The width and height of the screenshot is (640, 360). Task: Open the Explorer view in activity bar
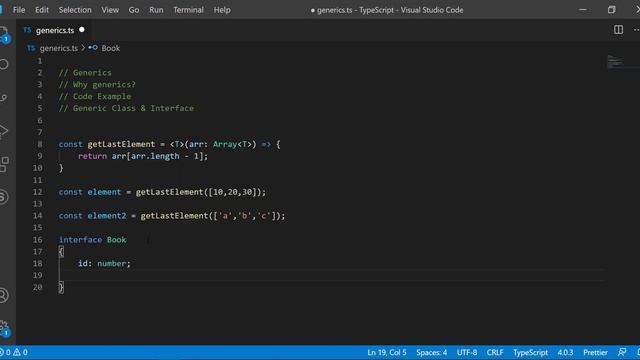(3, 33)
